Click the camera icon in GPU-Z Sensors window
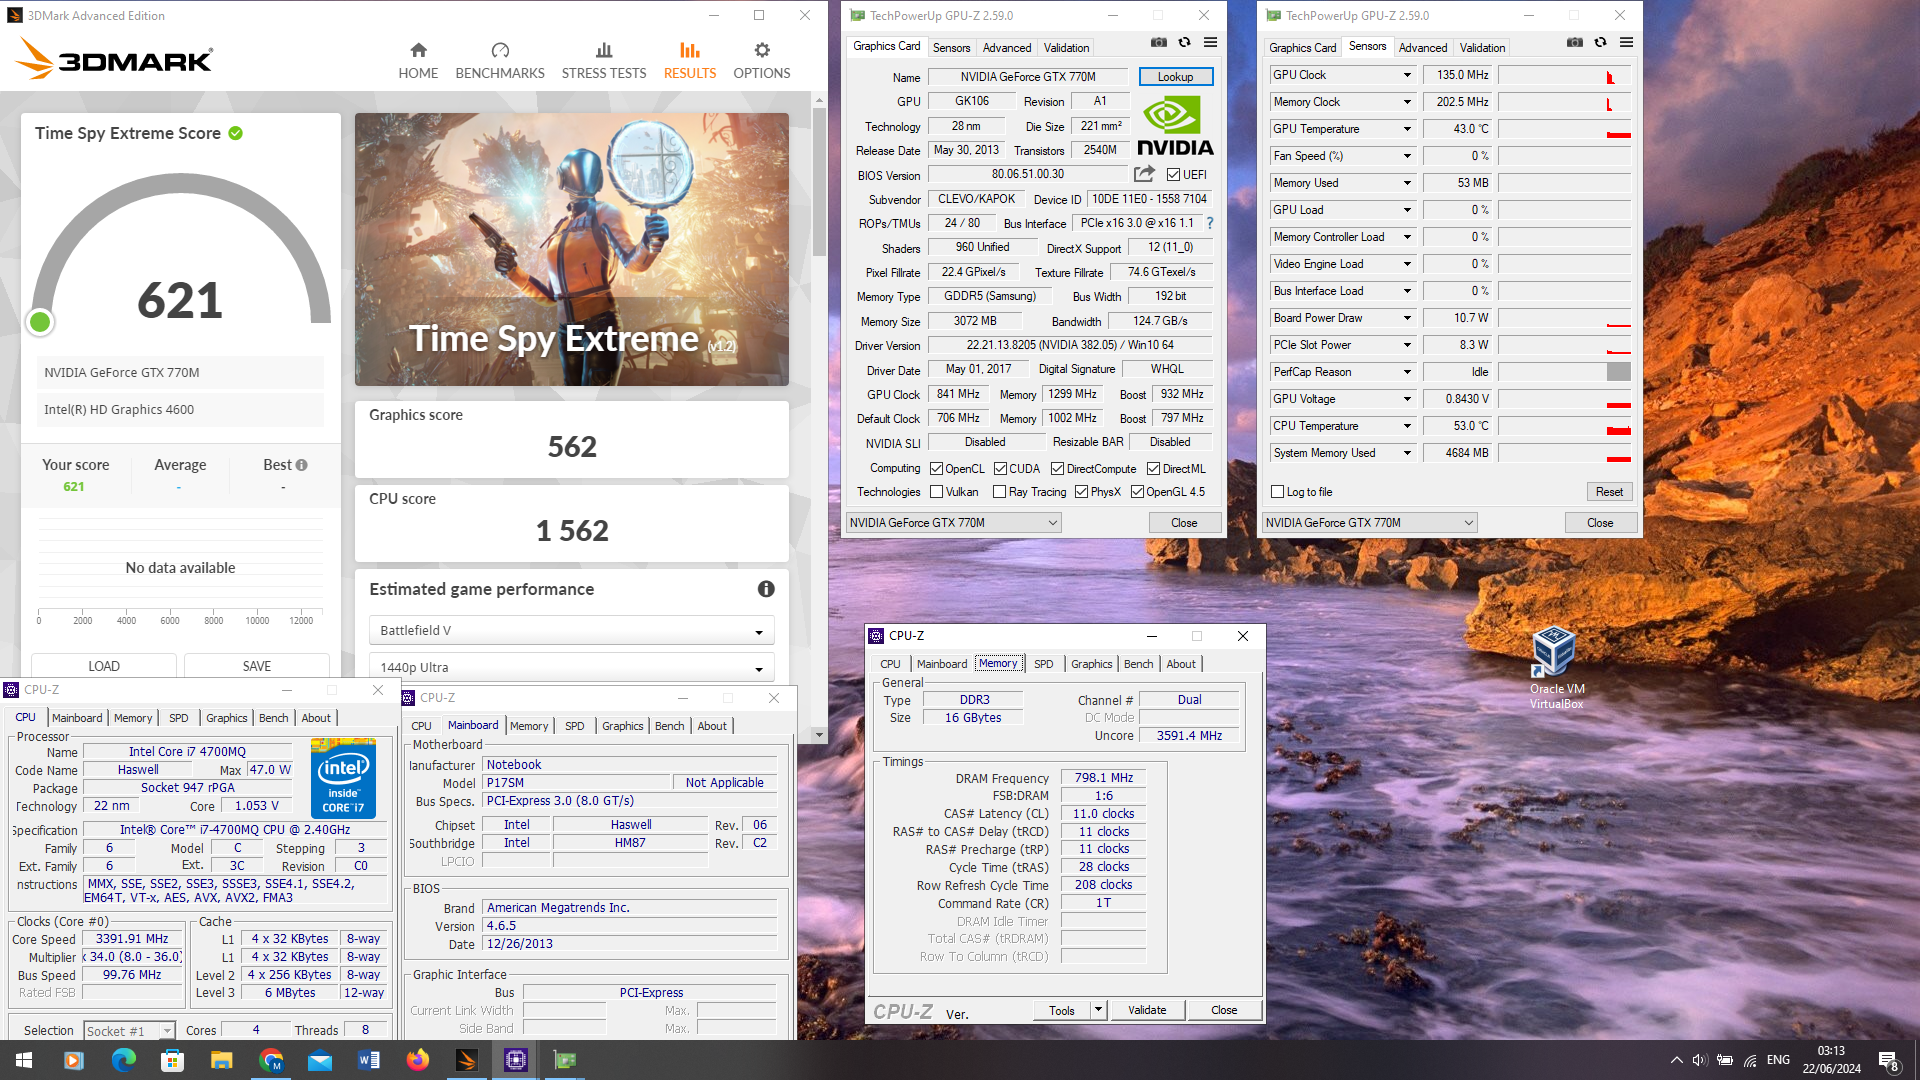This screenshot has width=1920, height=1080. pyautogui.click(x=1574, y=43)
